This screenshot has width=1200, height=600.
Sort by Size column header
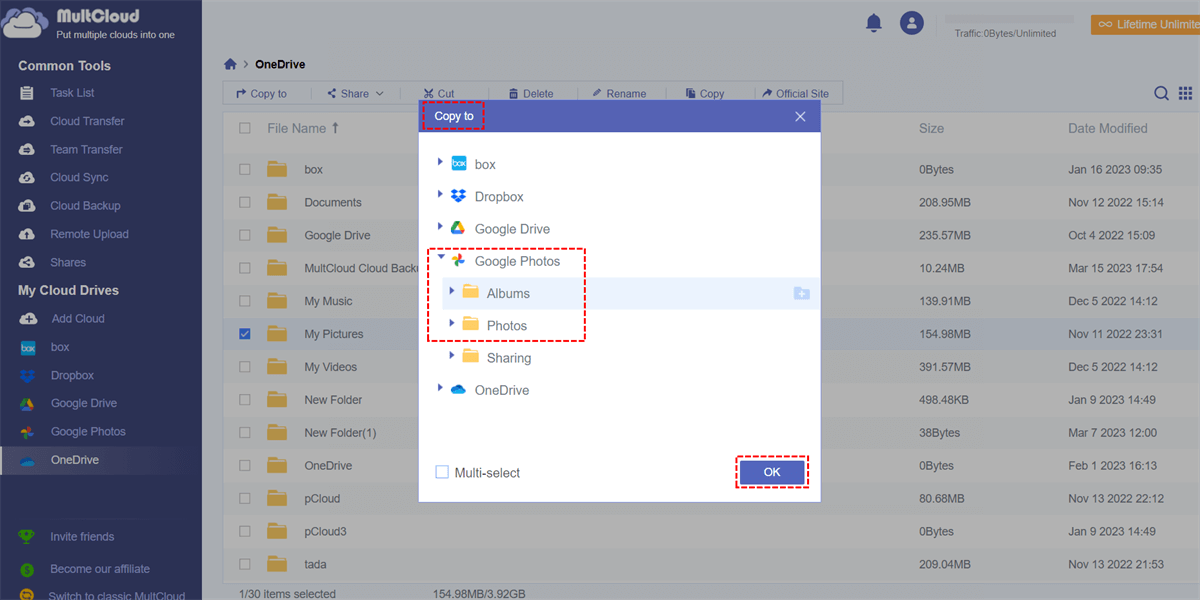click(931, 128)
